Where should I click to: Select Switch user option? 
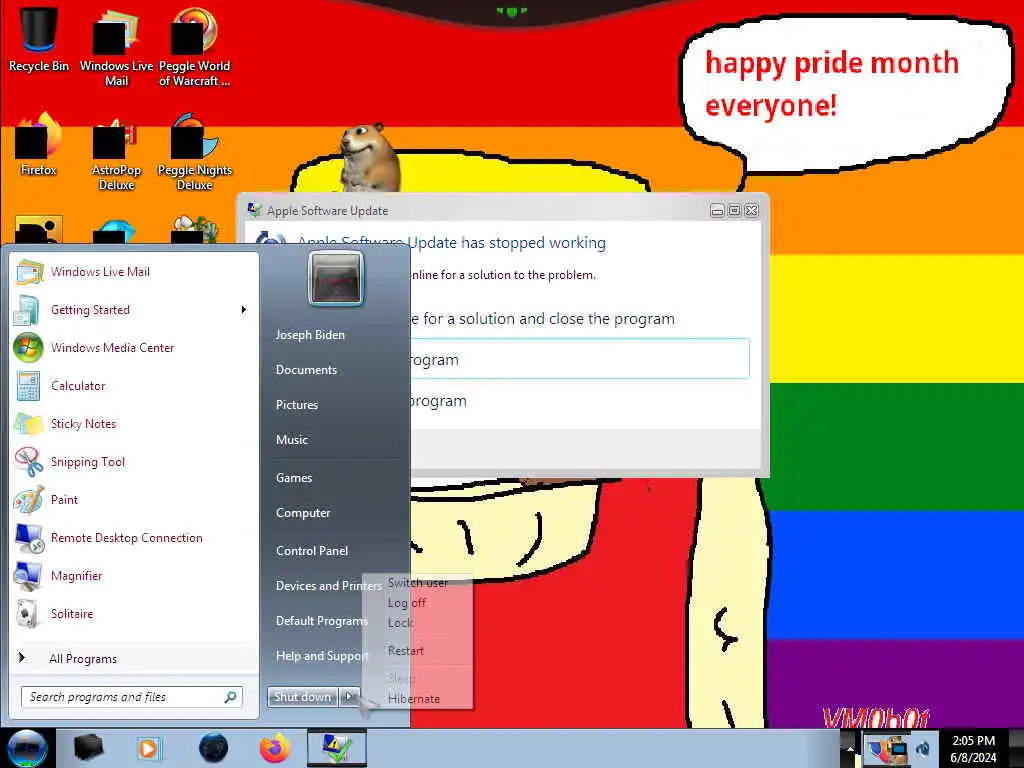[x=418, y=583]
